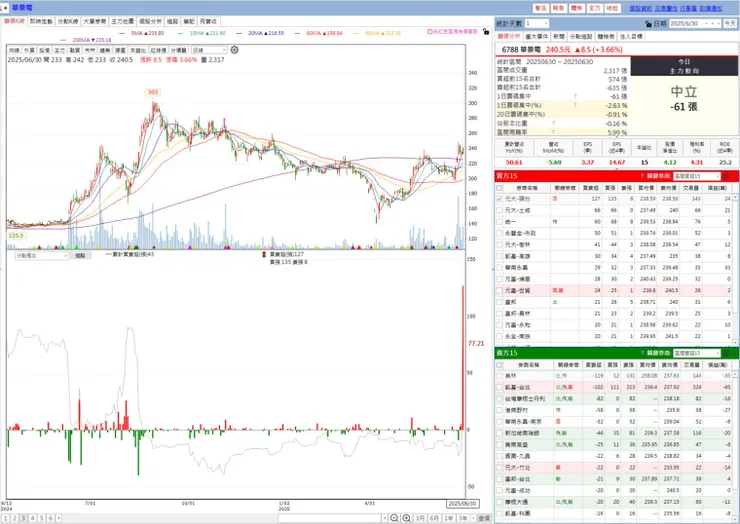The image size is (740, 524).
Task: Click the 主力 button in title bar
Action: click(594, 8)
